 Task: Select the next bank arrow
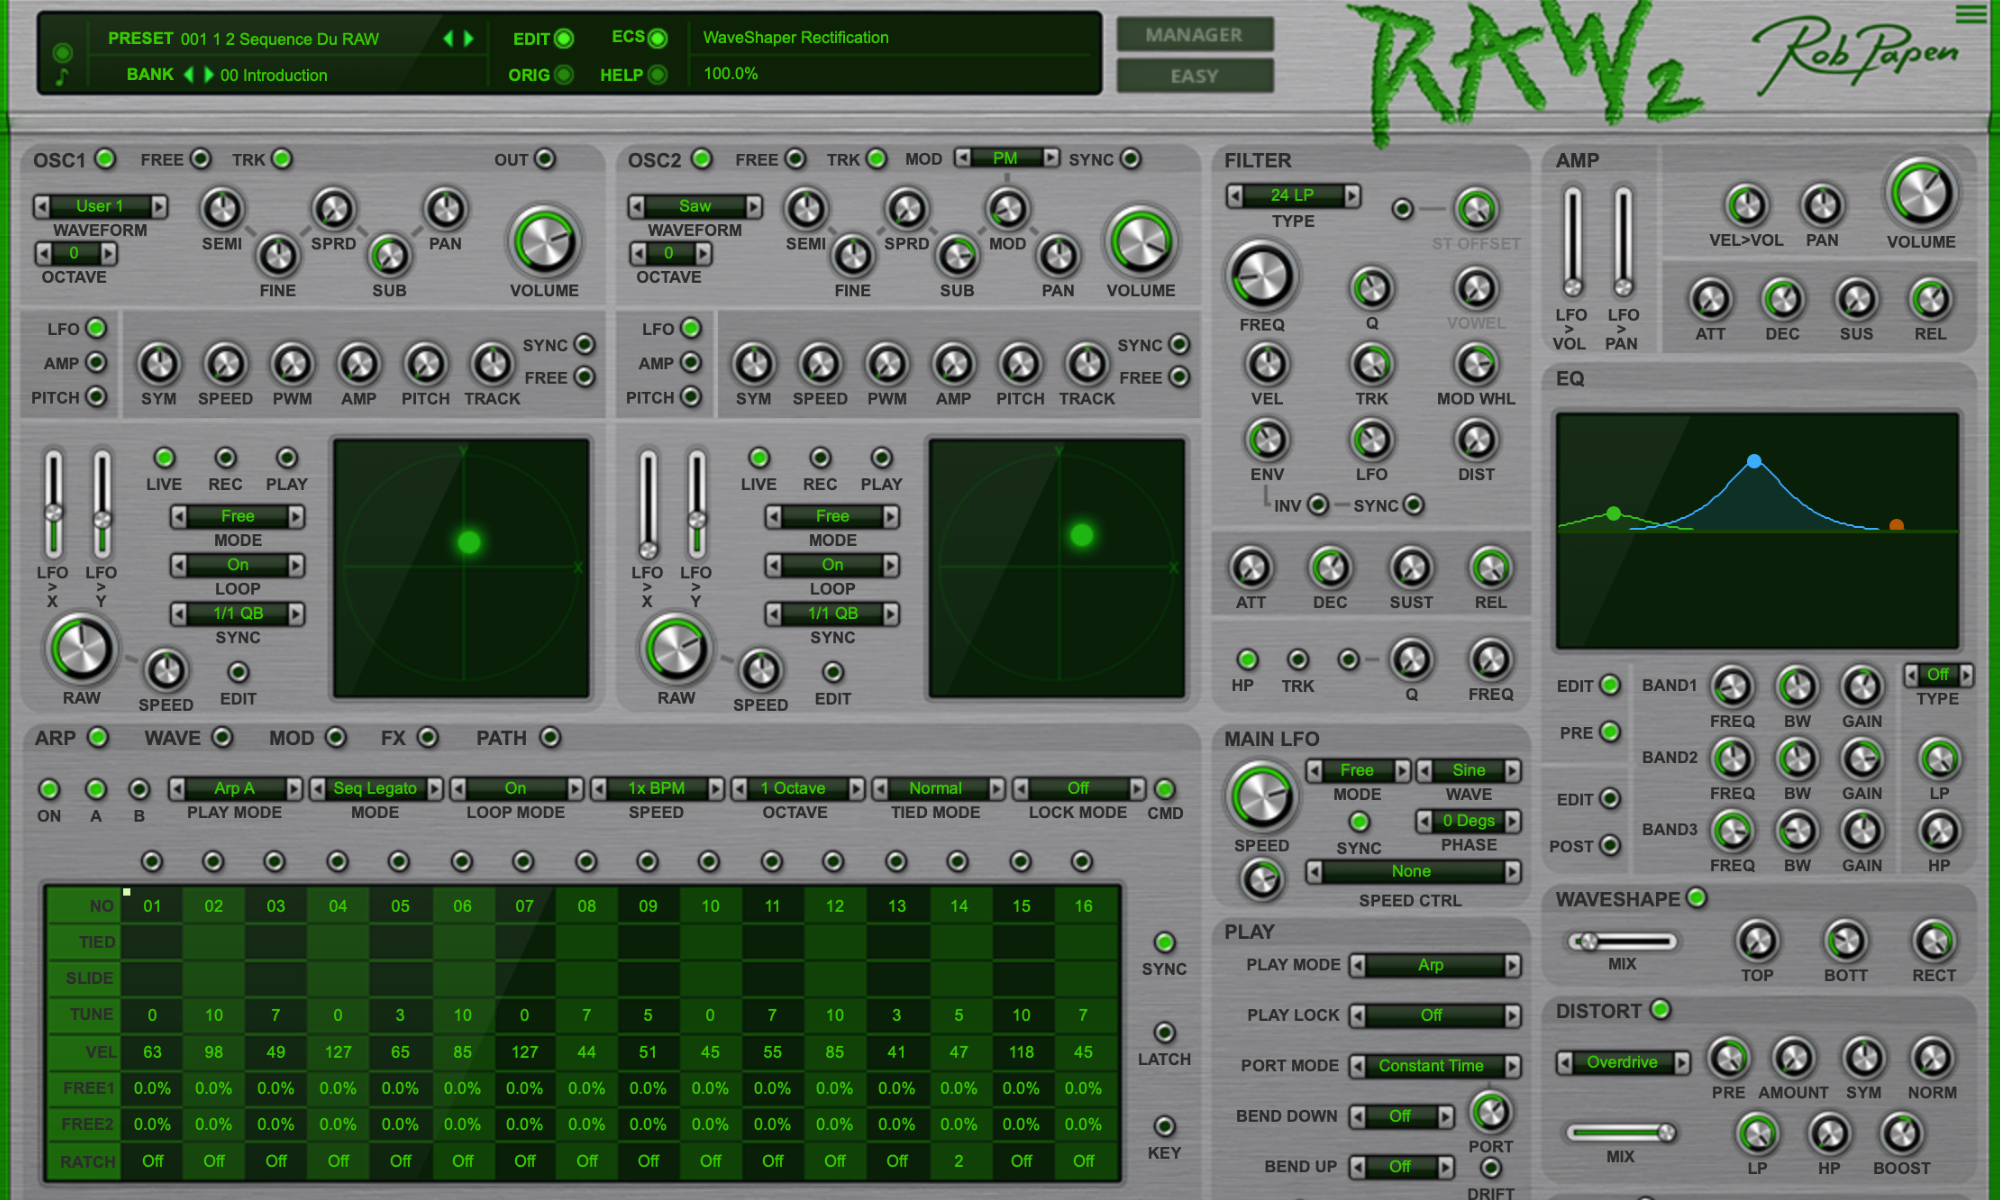[208, 75]
